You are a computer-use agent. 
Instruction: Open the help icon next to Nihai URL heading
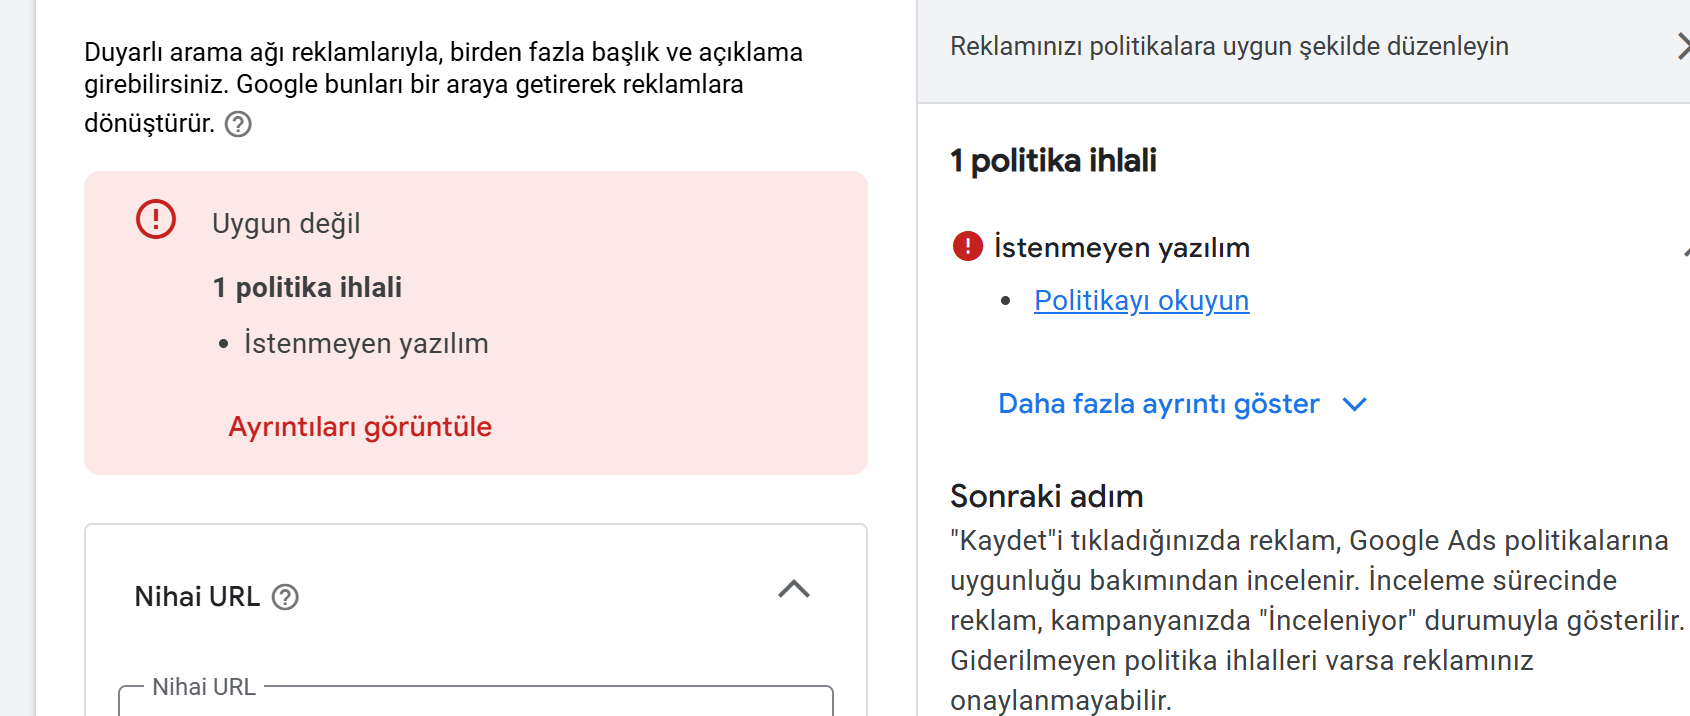(285, 597)
